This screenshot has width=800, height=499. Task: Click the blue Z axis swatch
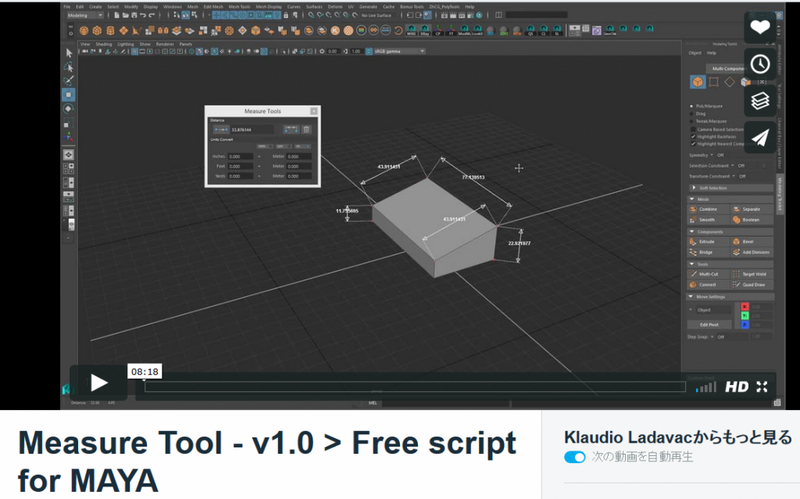[744, 325]
